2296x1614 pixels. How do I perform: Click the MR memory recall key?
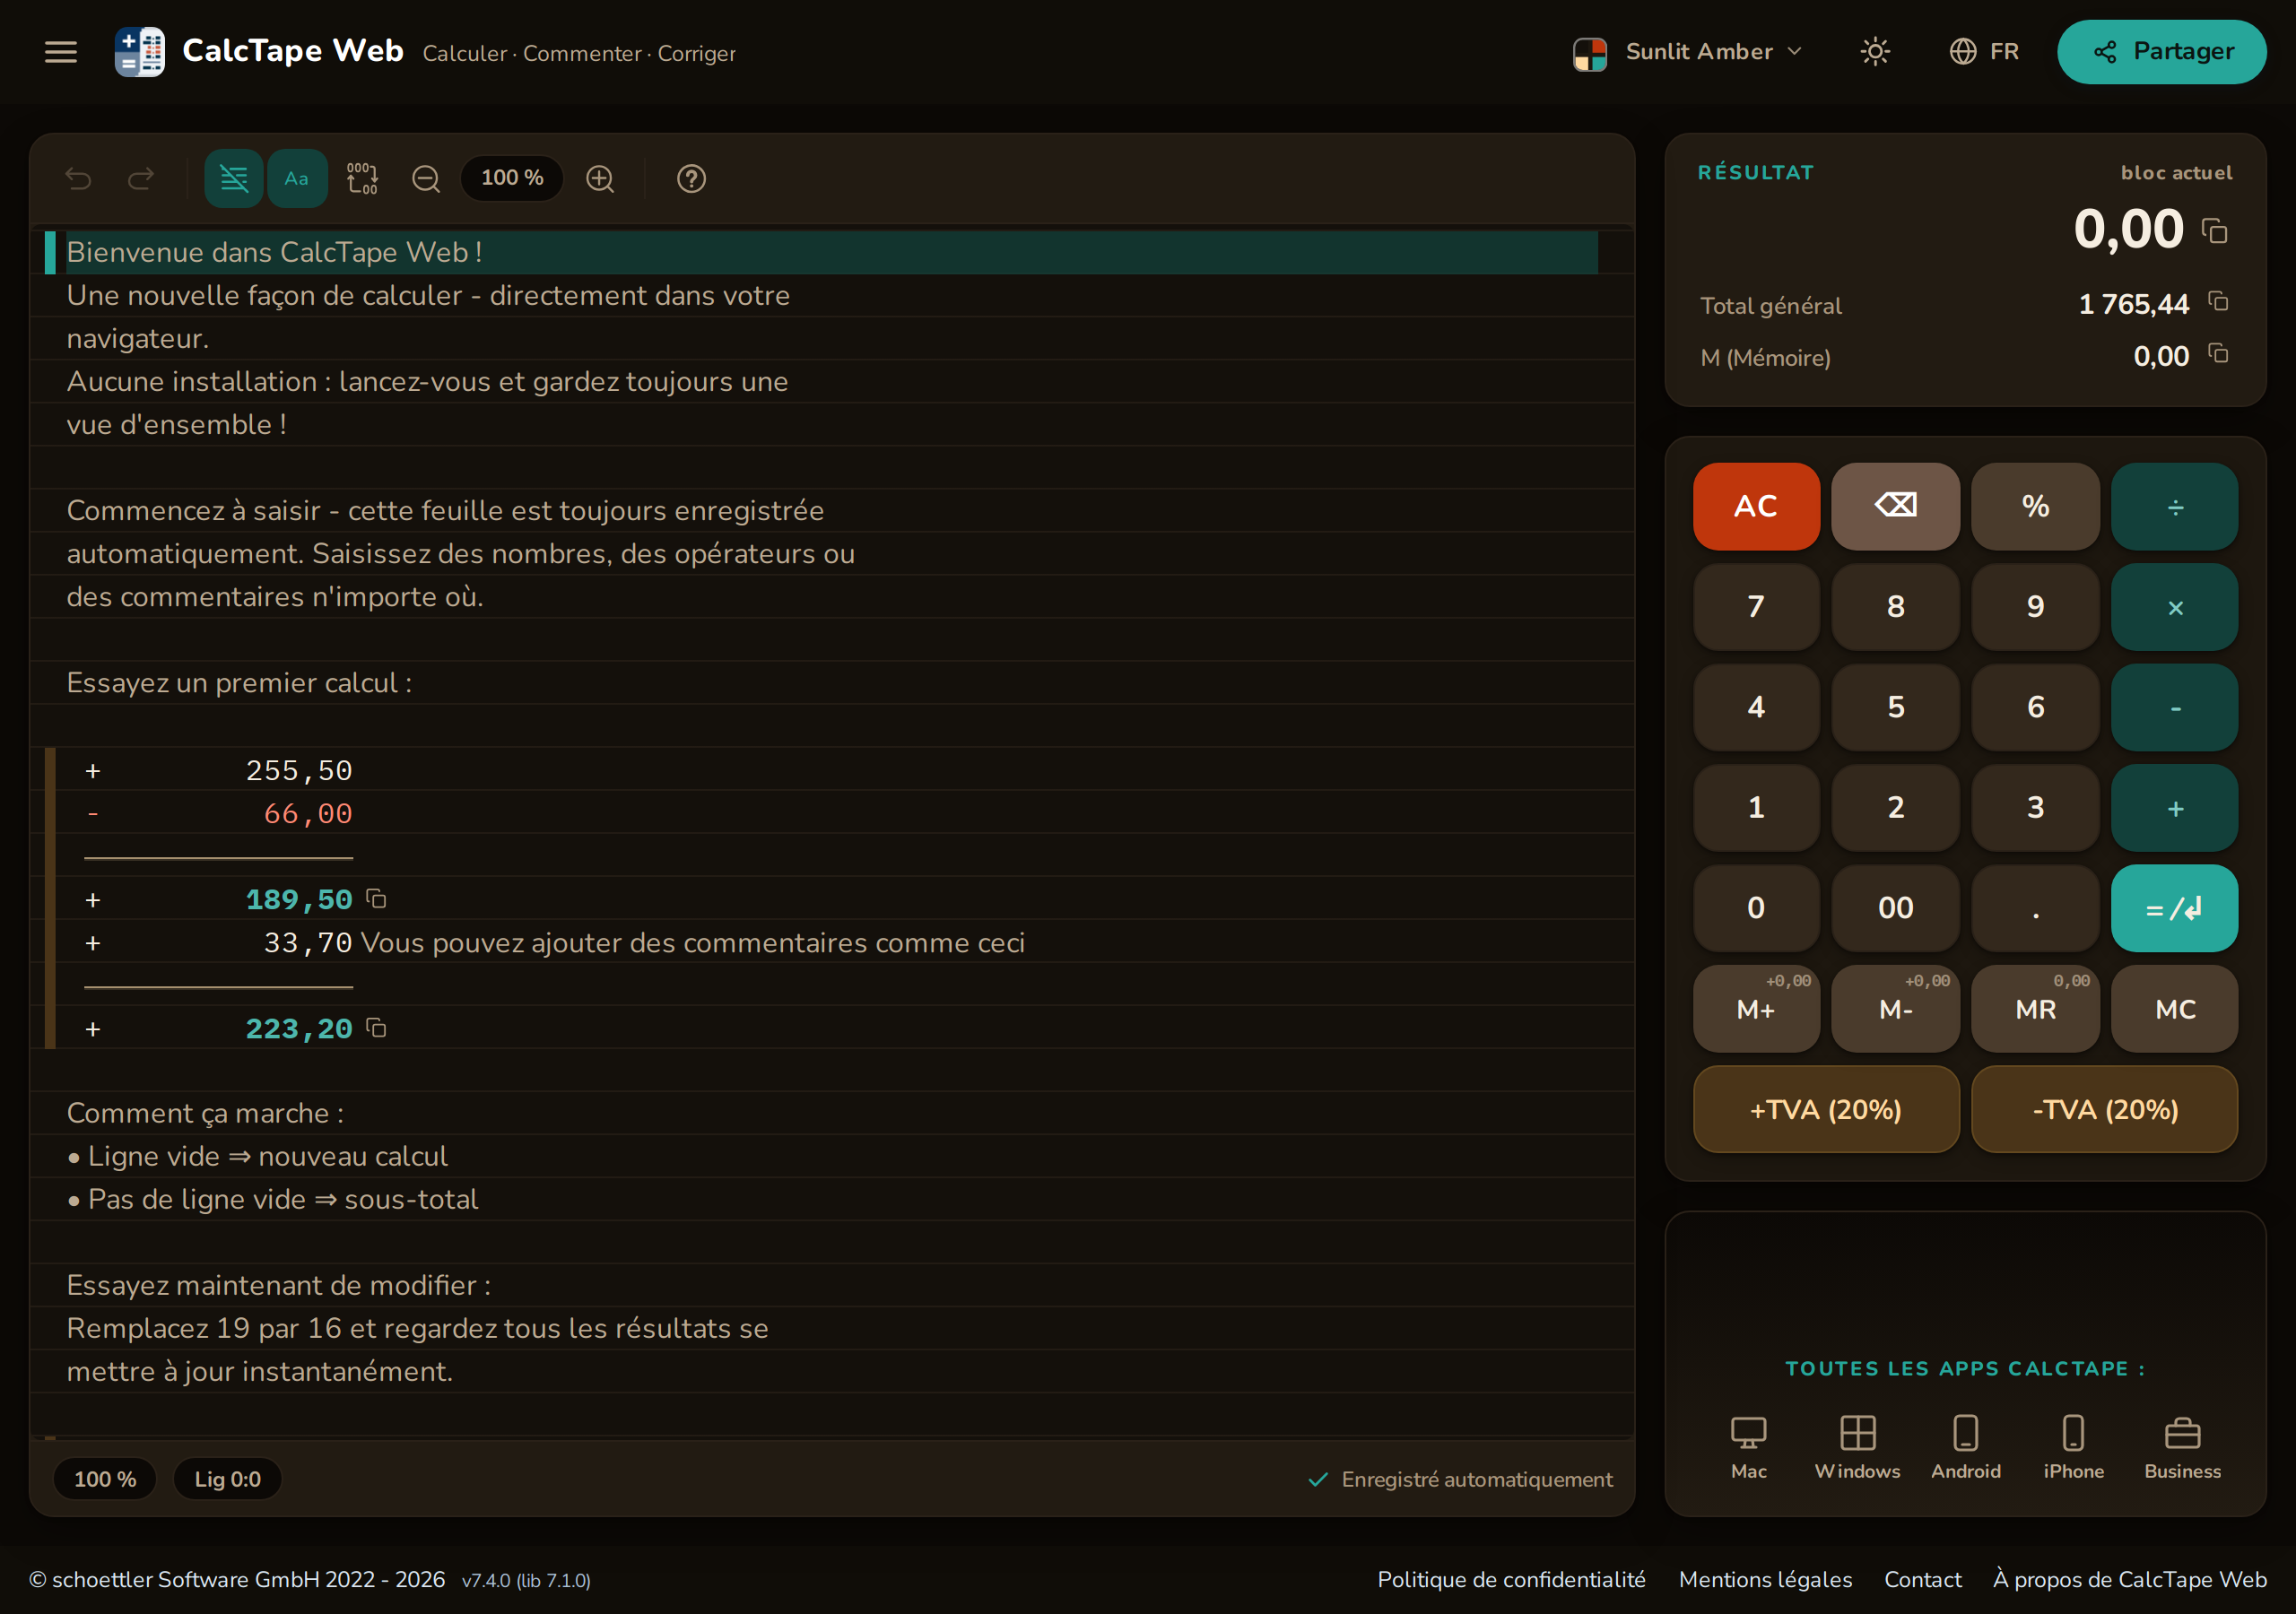point(2035,1009)
